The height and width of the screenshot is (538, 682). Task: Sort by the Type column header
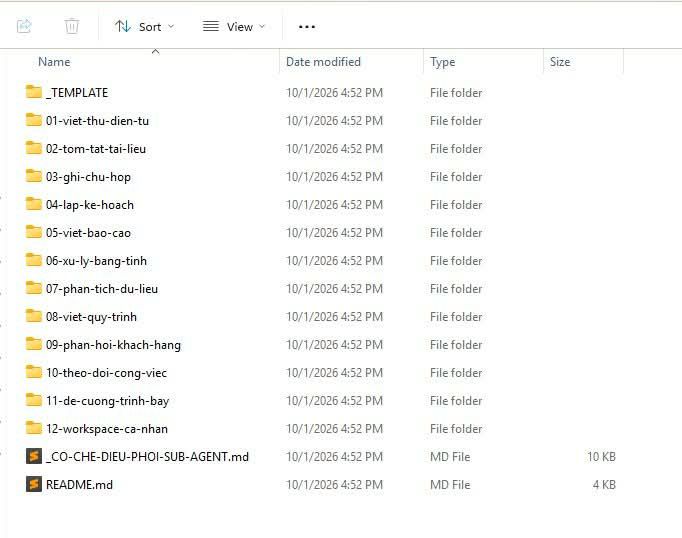[x=442, y=62]
